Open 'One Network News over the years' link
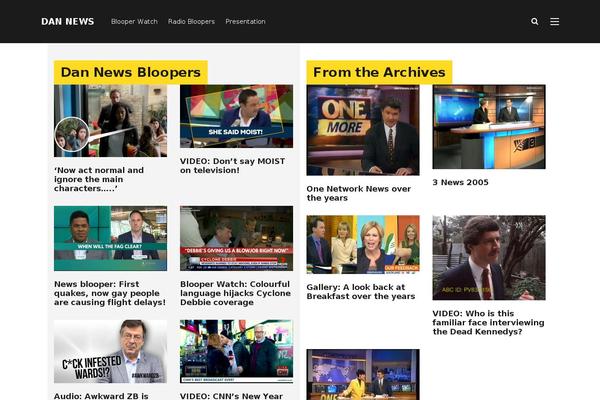The width and height of the screenshot is (600, 400). pyautogui.click(x=359, y=193)
